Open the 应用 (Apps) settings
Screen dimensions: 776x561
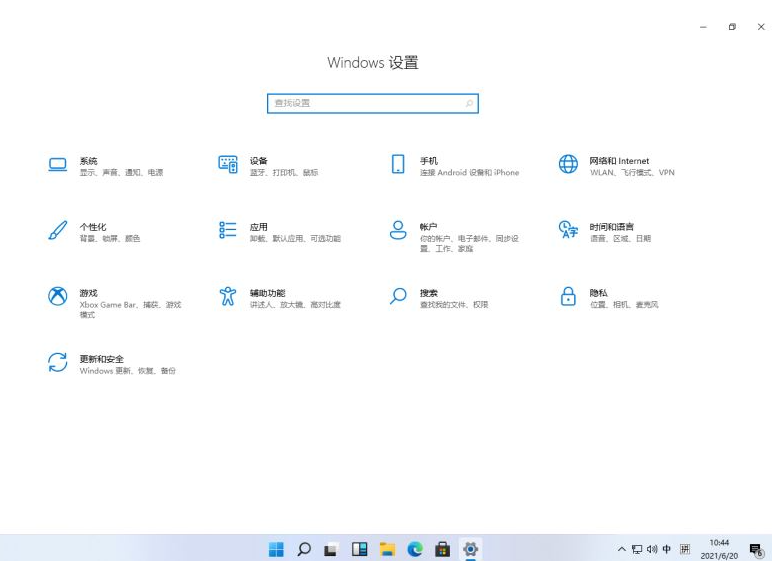(x=258, y=227)
